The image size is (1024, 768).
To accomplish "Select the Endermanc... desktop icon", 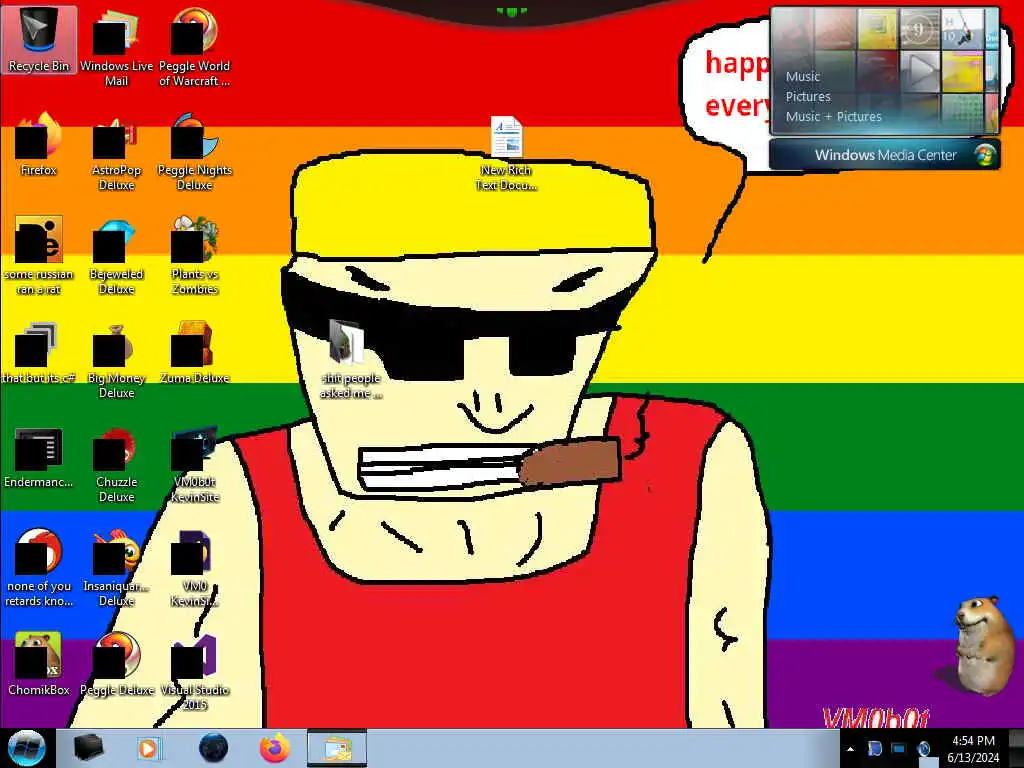I will coord(39,456).
